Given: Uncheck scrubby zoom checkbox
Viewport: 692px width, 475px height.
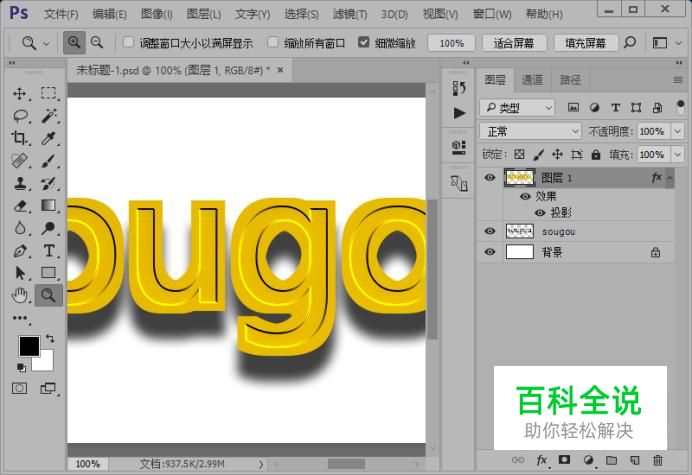Looking at the screenshot, I should point(363,42).
